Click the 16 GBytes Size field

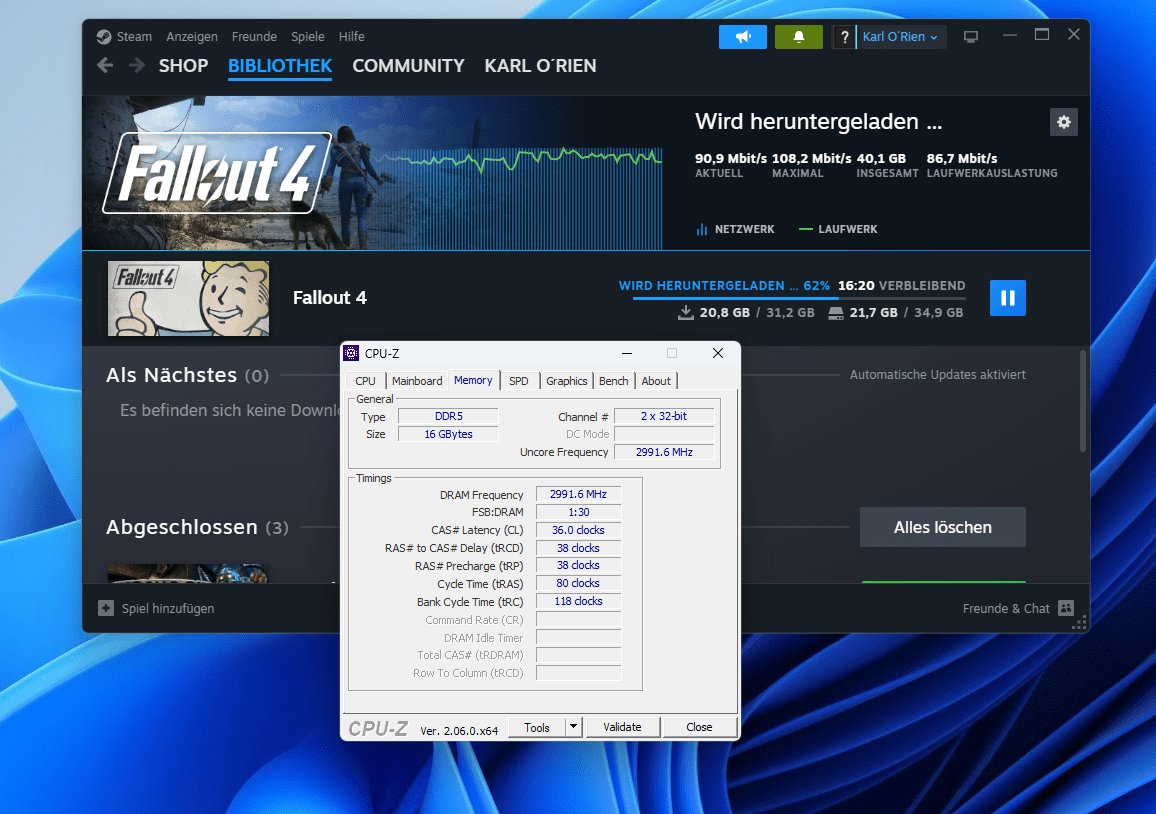click(448, 434)
